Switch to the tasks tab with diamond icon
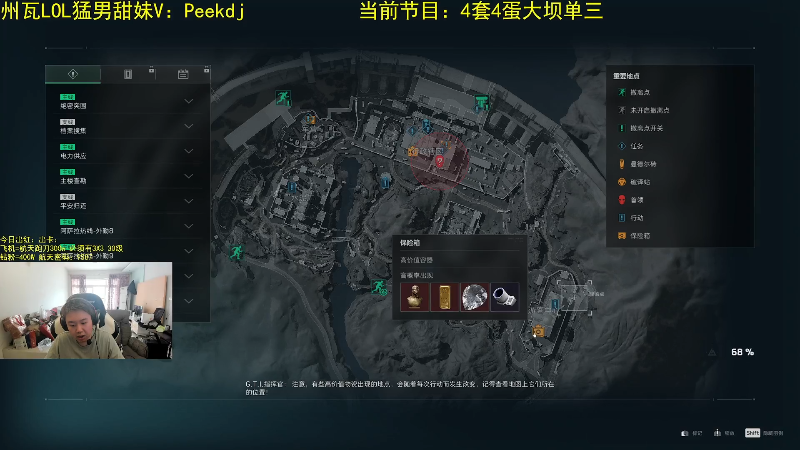This screenshot has height=450, width=800. (x=73, y=74)
